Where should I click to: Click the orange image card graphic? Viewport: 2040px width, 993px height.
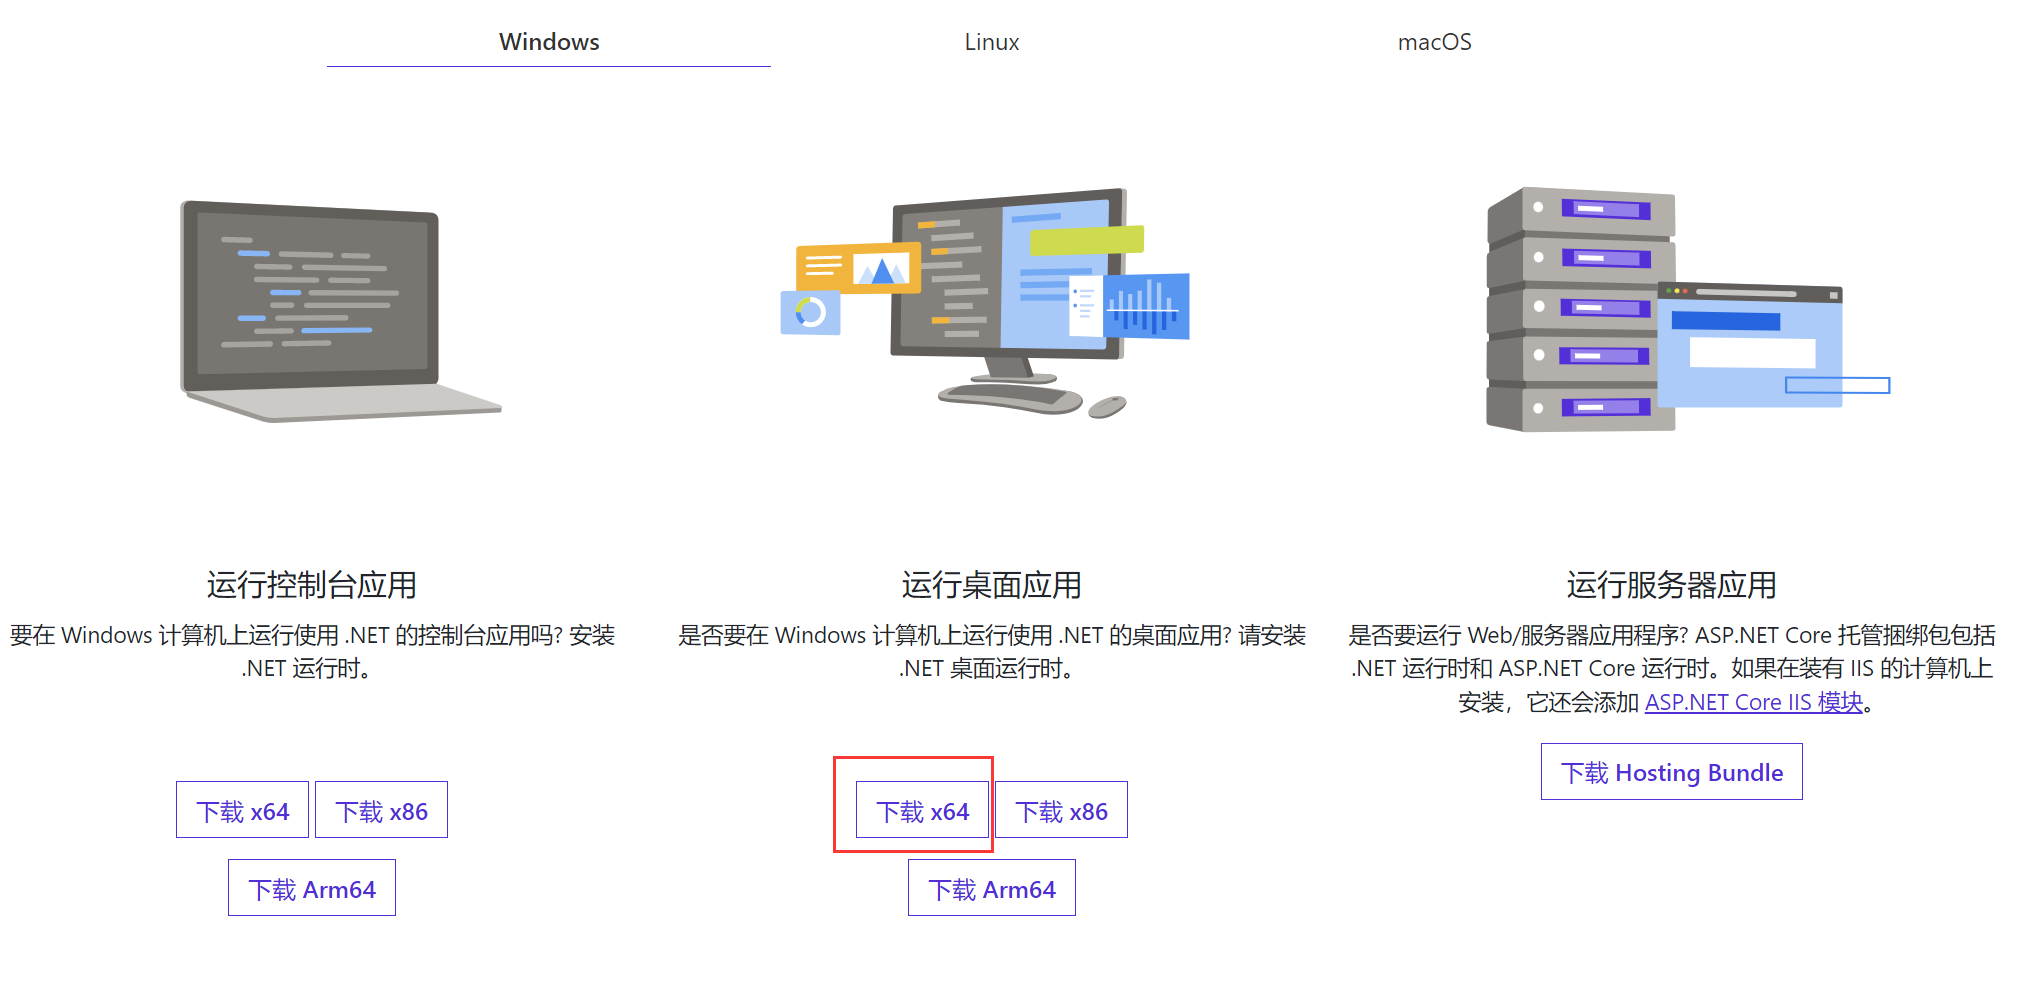(x=858, y=267)
